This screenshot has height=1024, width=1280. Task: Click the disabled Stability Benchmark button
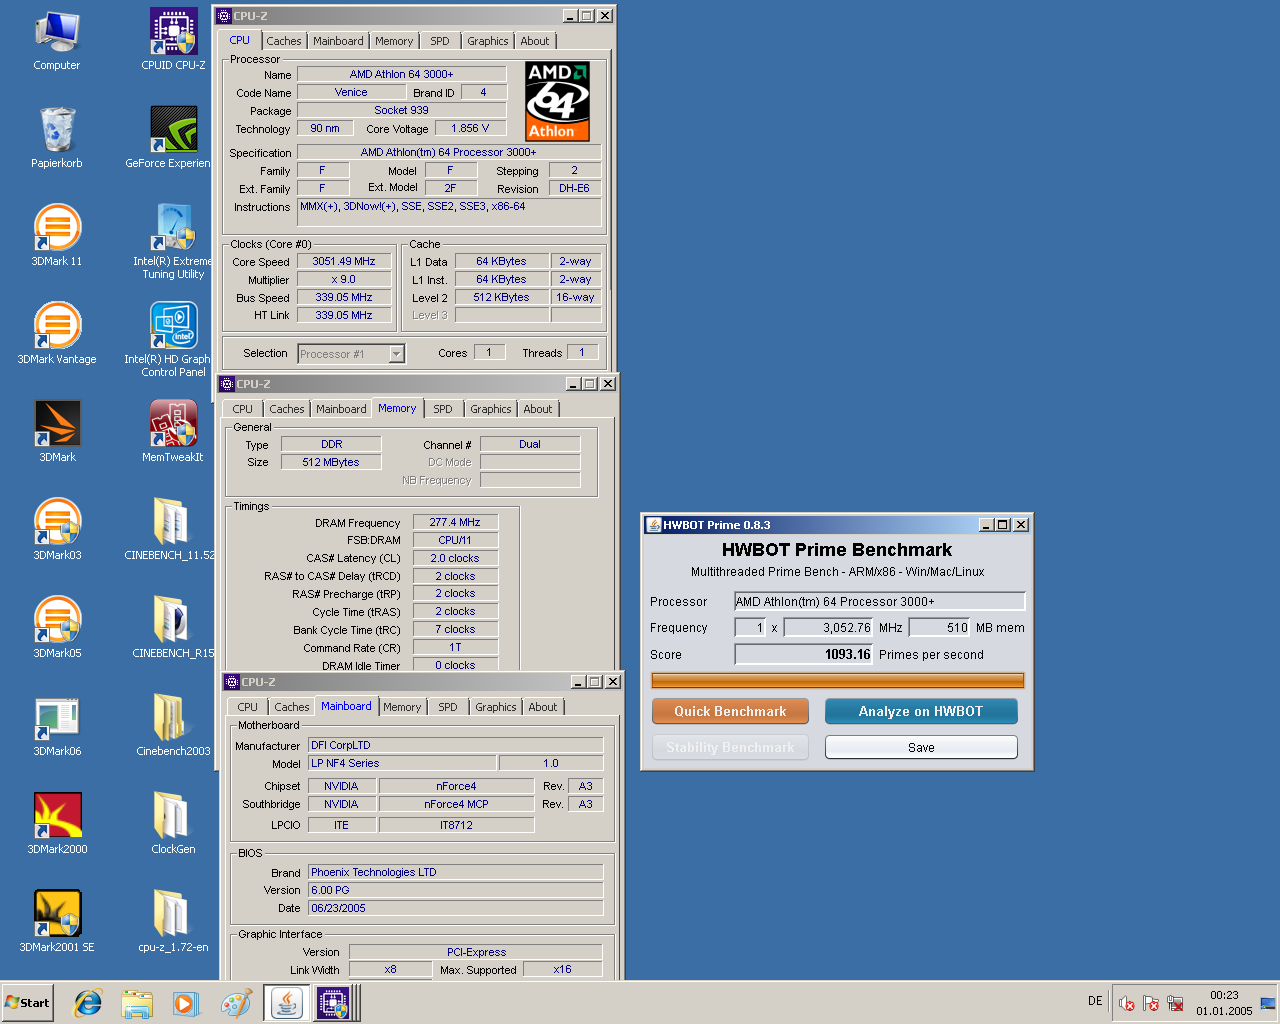click(730, 747)
